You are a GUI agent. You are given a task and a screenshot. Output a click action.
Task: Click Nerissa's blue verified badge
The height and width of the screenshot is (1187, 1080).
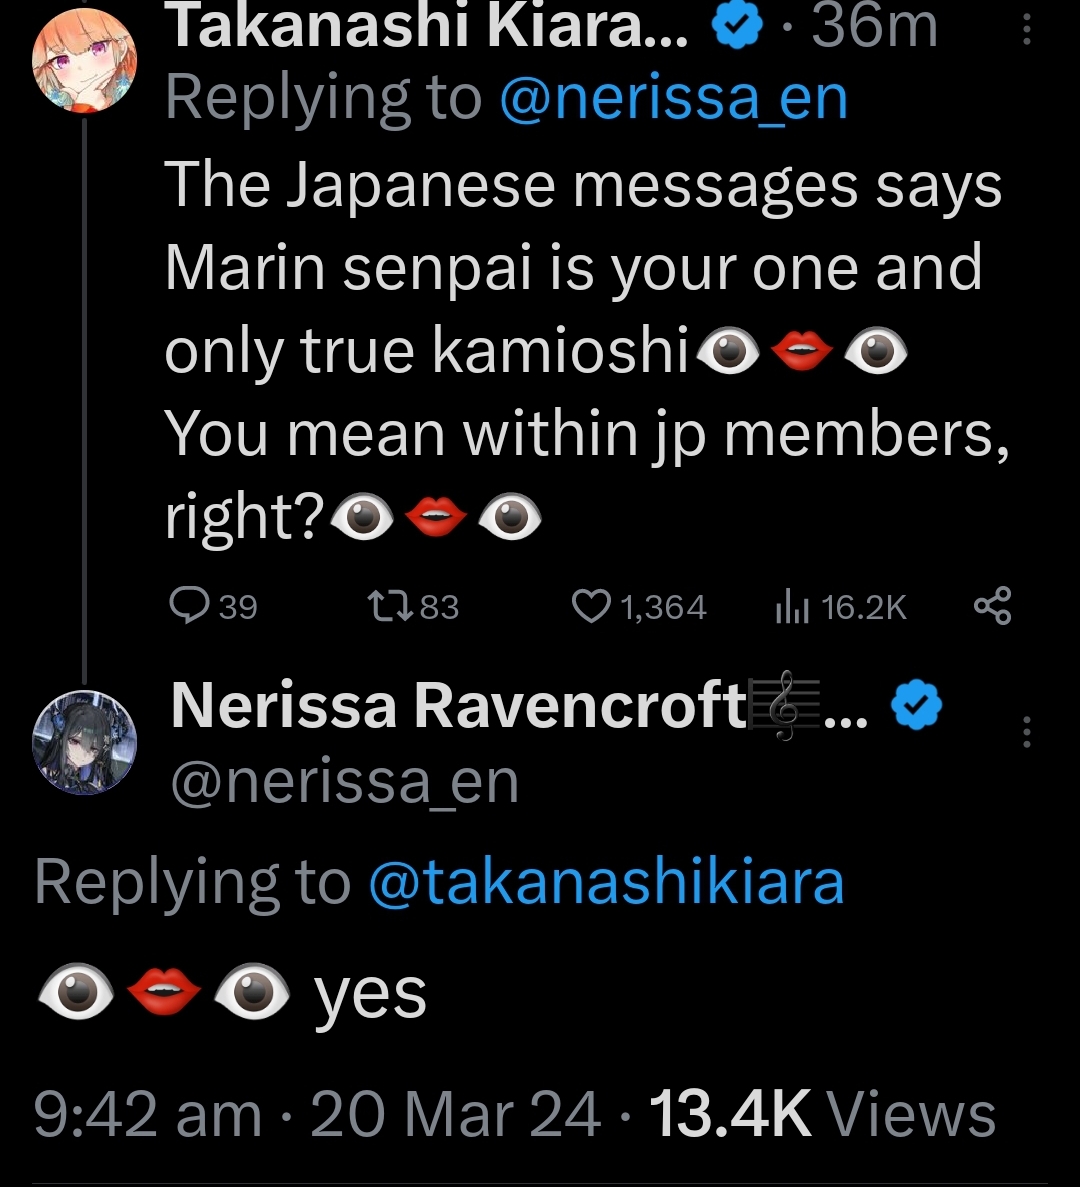tap(916, 707)
